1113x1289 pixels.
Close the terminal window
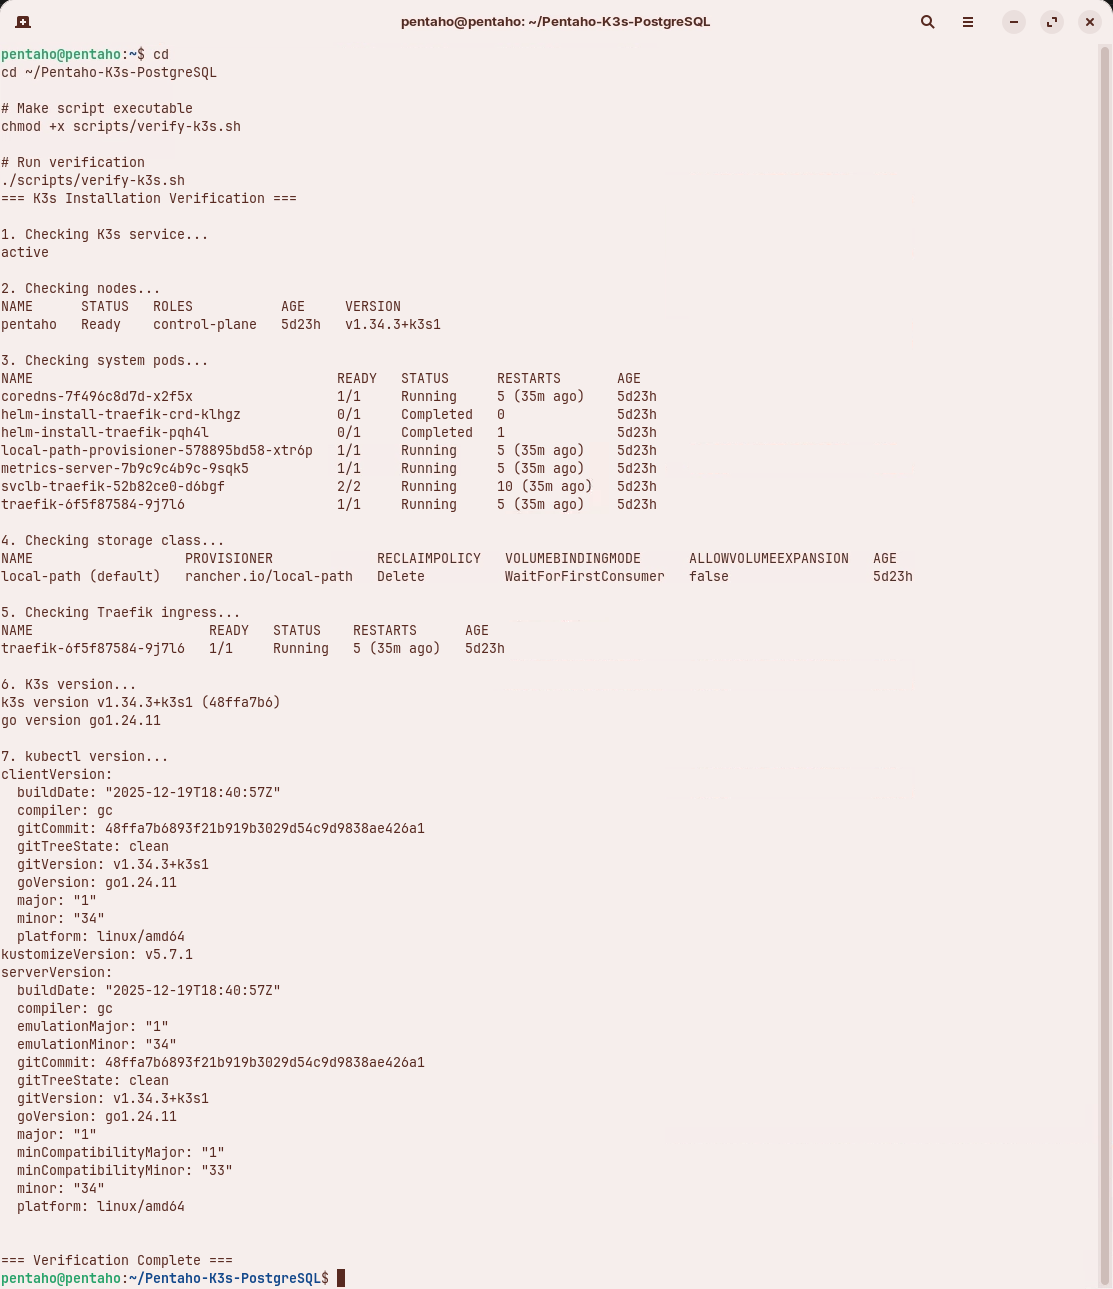pyautogui.click(x=1090, y=22)
